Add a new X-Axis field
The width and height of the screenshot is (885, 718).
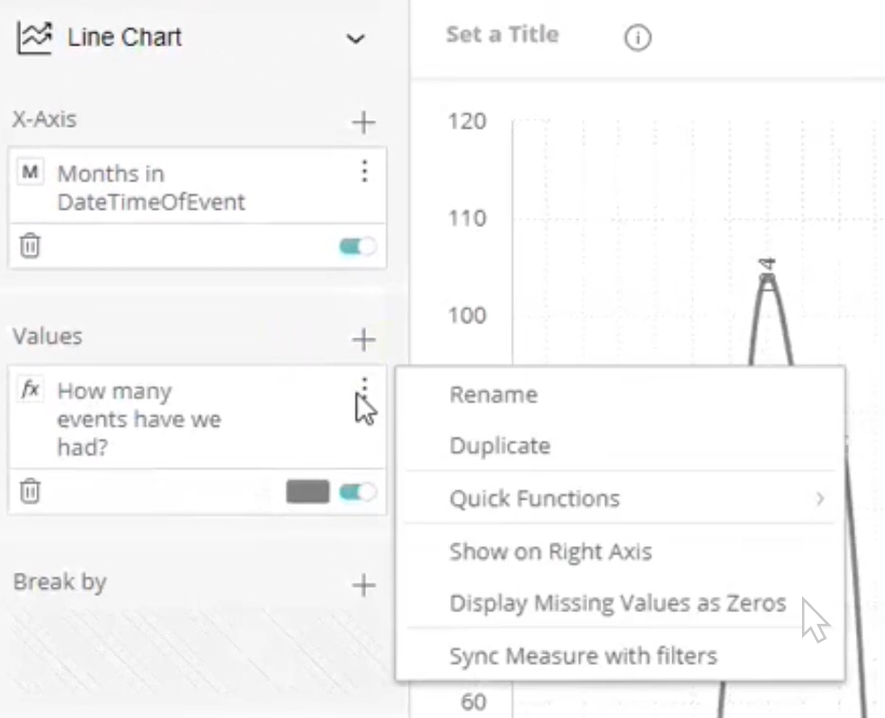364,122
